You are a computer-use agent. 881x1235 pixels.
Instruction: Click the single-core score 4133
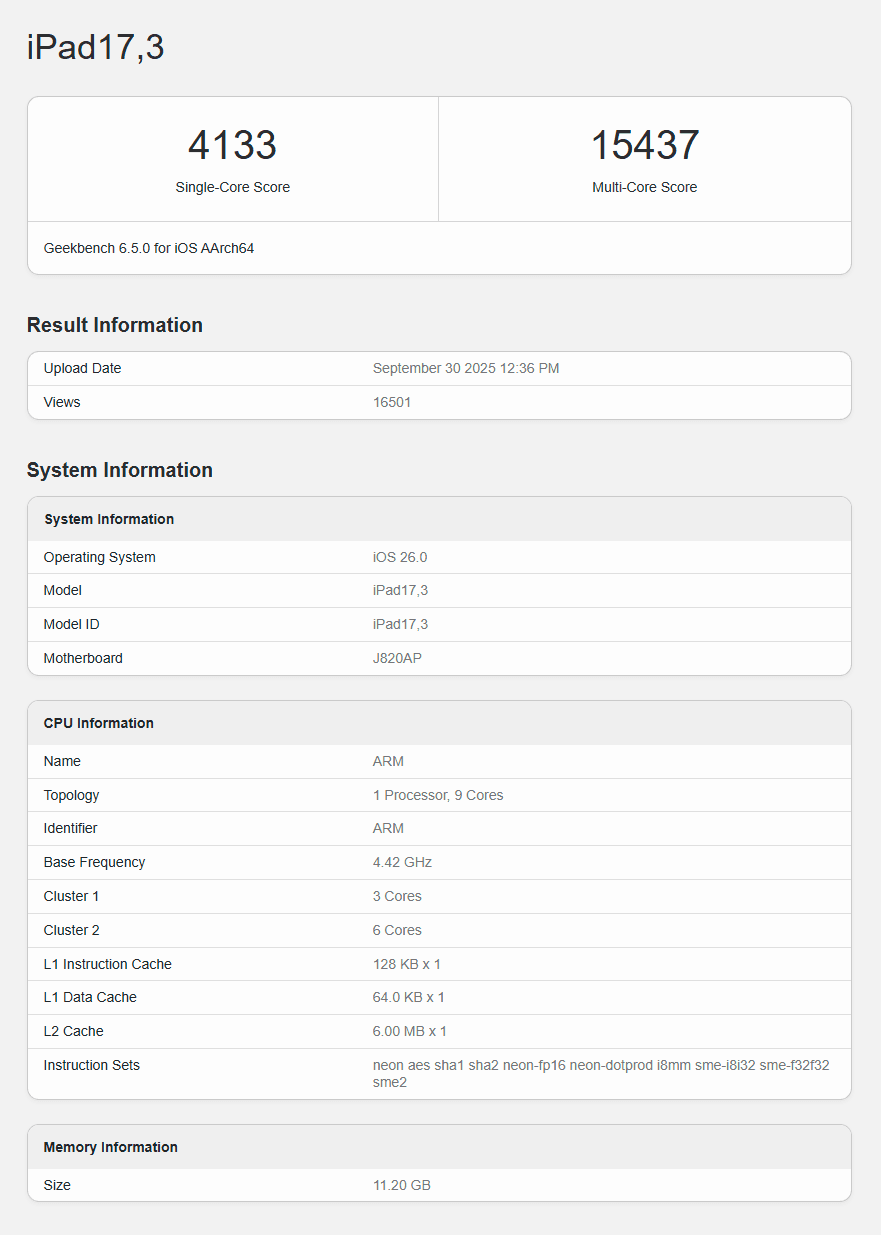coord(232,146)
